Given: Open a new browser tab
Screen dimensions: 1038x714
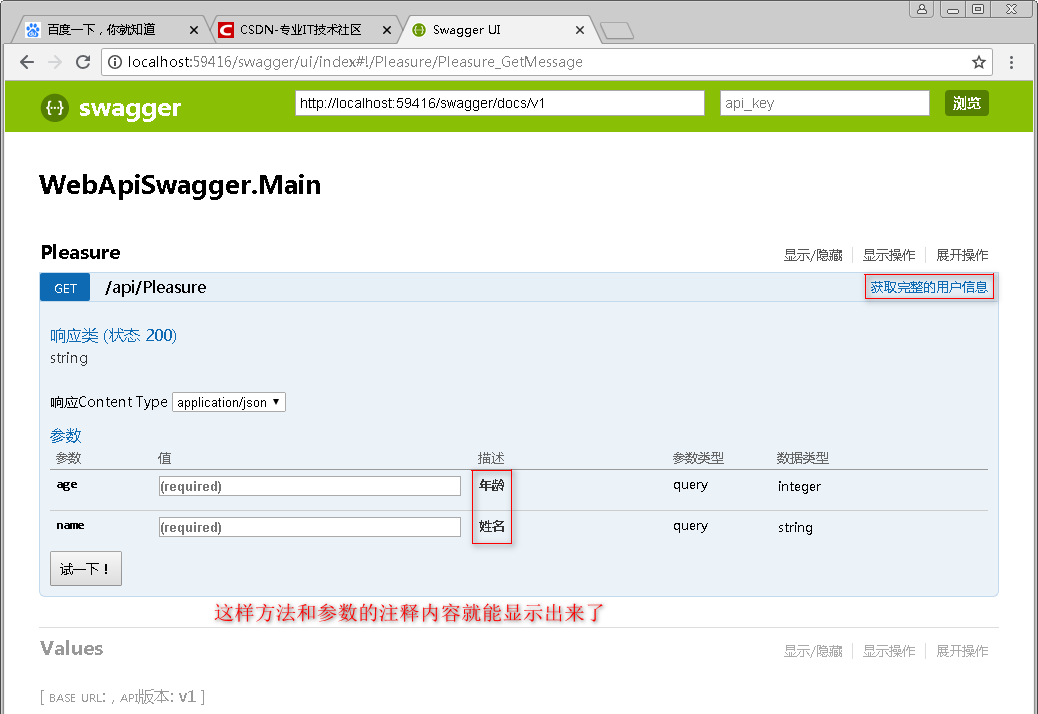Looking at the screenshot, I should (617, 29).
